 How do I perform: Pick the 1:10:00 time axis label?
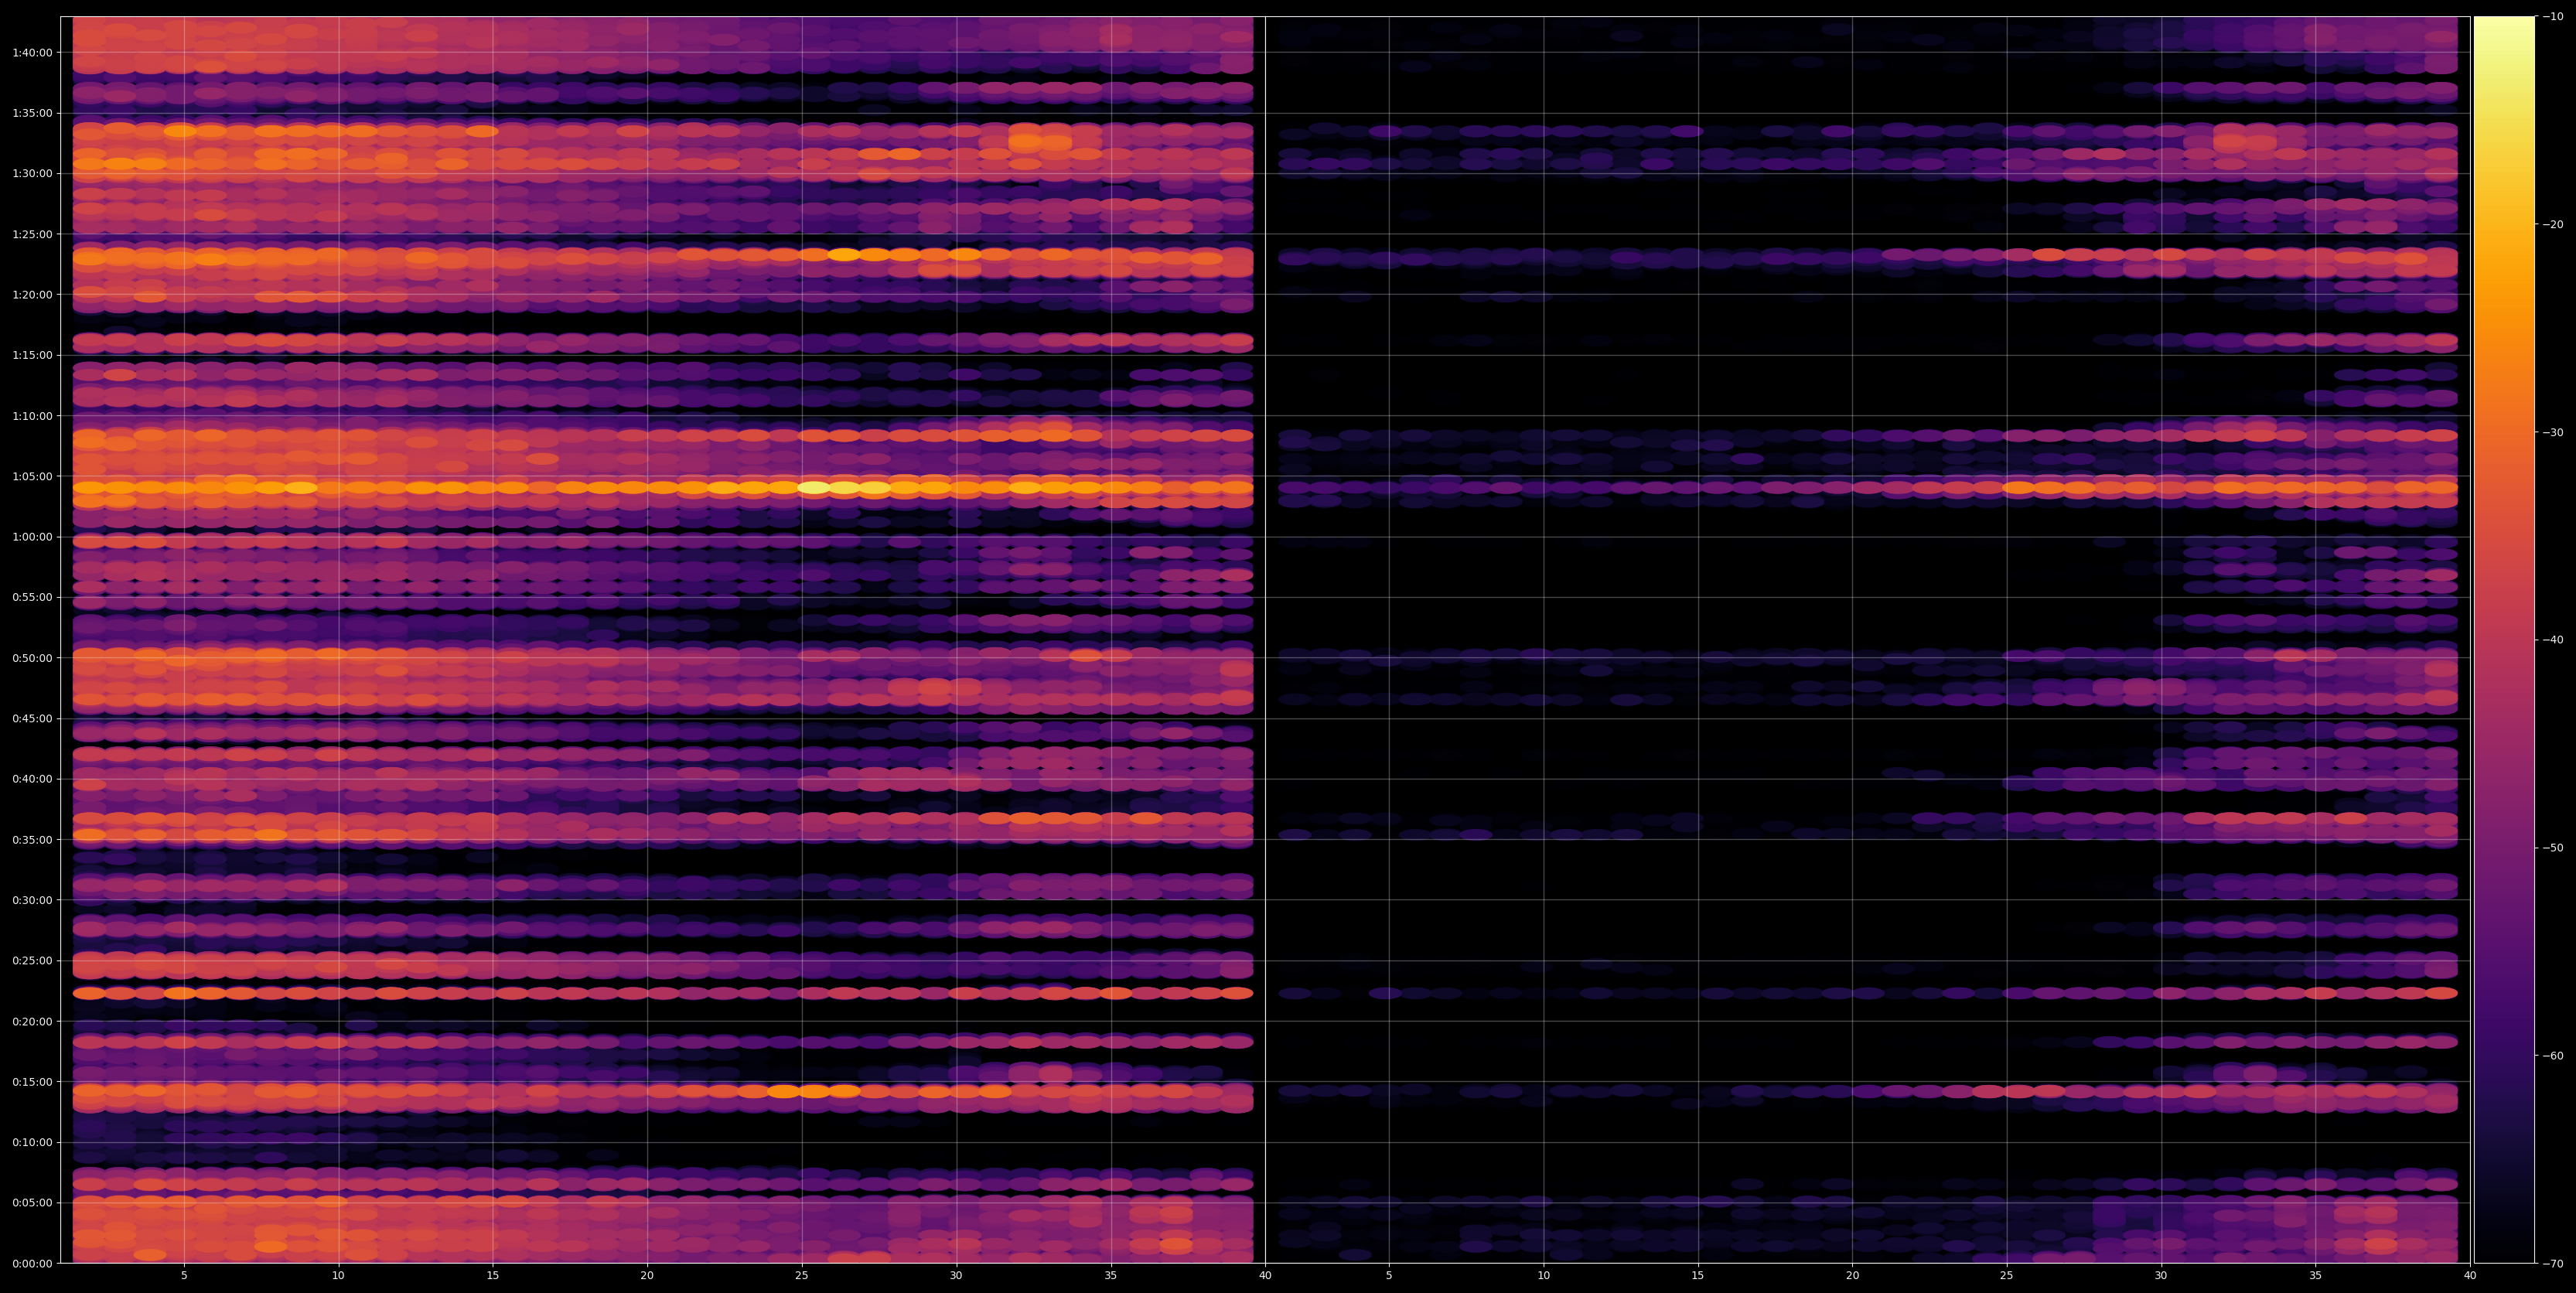pyautogui.click(x=32, y=416)
